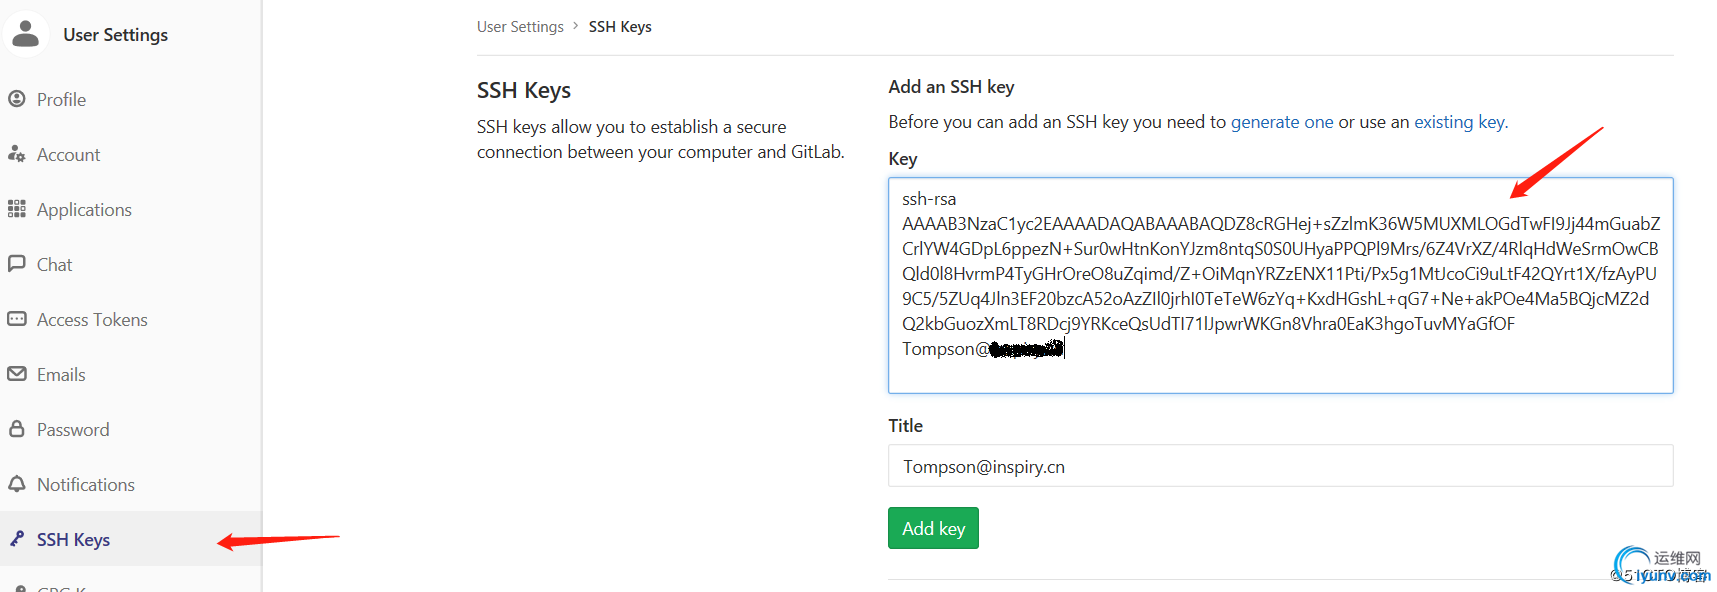Click the SSH Keys key icon
1717x592 pixels.
point(17,539)
